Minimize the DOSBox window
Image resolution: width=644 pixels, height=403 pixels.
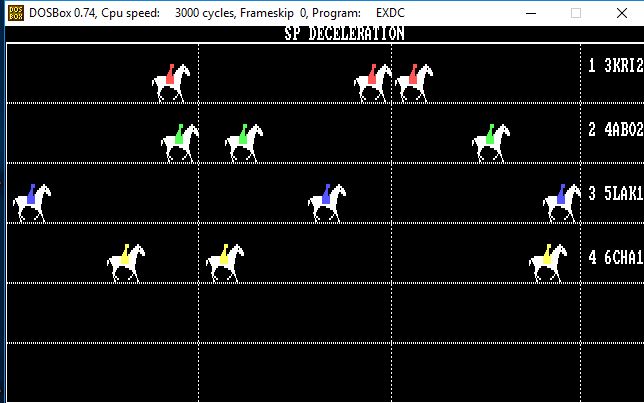[531, 13]
